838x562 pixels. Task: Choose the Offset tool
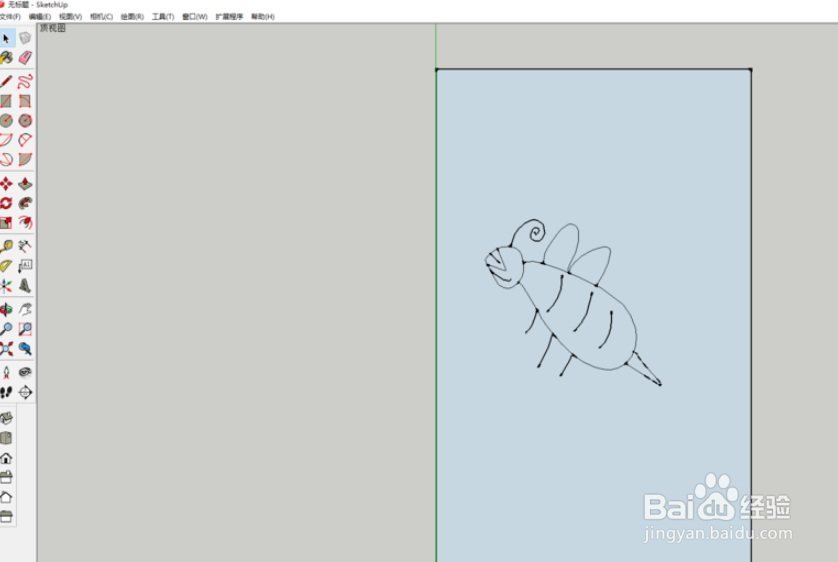click(x=25, y=222)
